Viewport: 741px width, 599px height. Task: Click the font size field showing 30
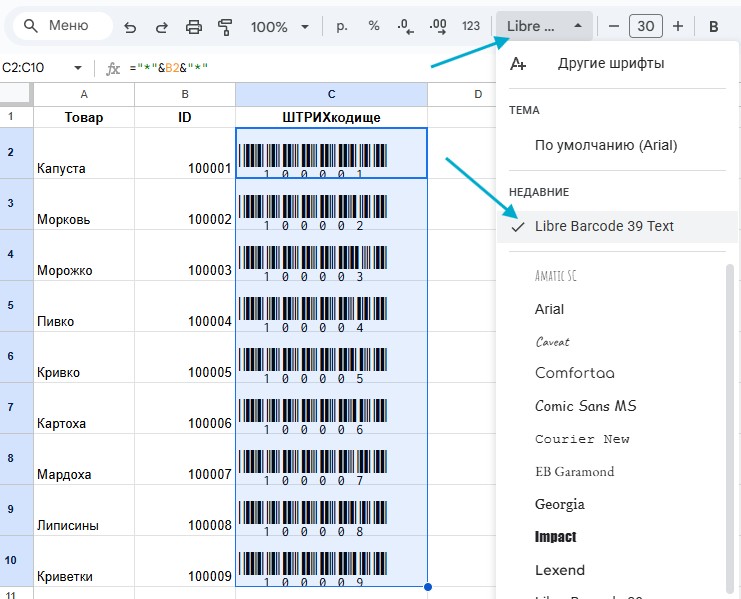pos(646,26)
